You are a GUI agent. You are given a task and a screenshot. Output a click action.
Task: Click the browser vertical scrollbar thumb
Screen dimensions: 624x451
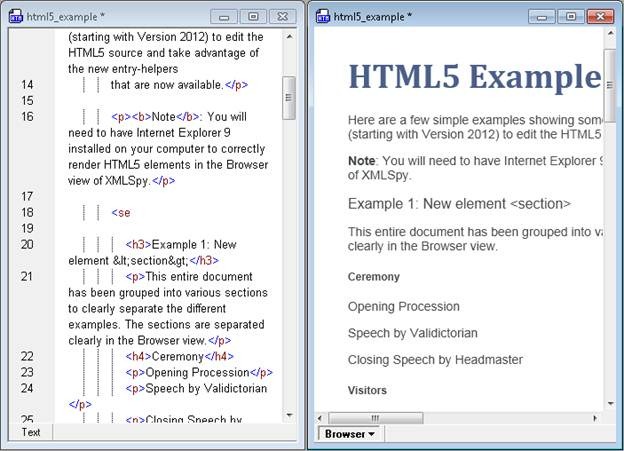[x=609, y=80]
